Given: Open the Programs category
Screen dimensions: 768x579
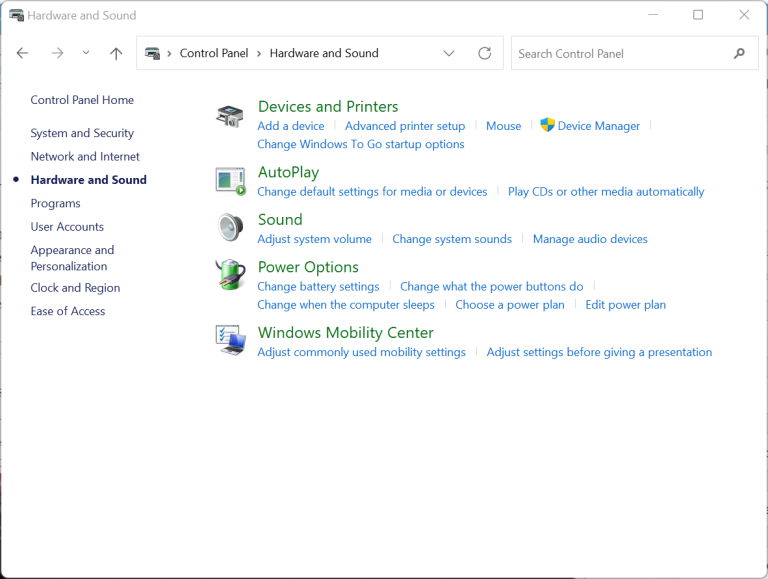Looking at the screenshot, I should coord(55,203).
